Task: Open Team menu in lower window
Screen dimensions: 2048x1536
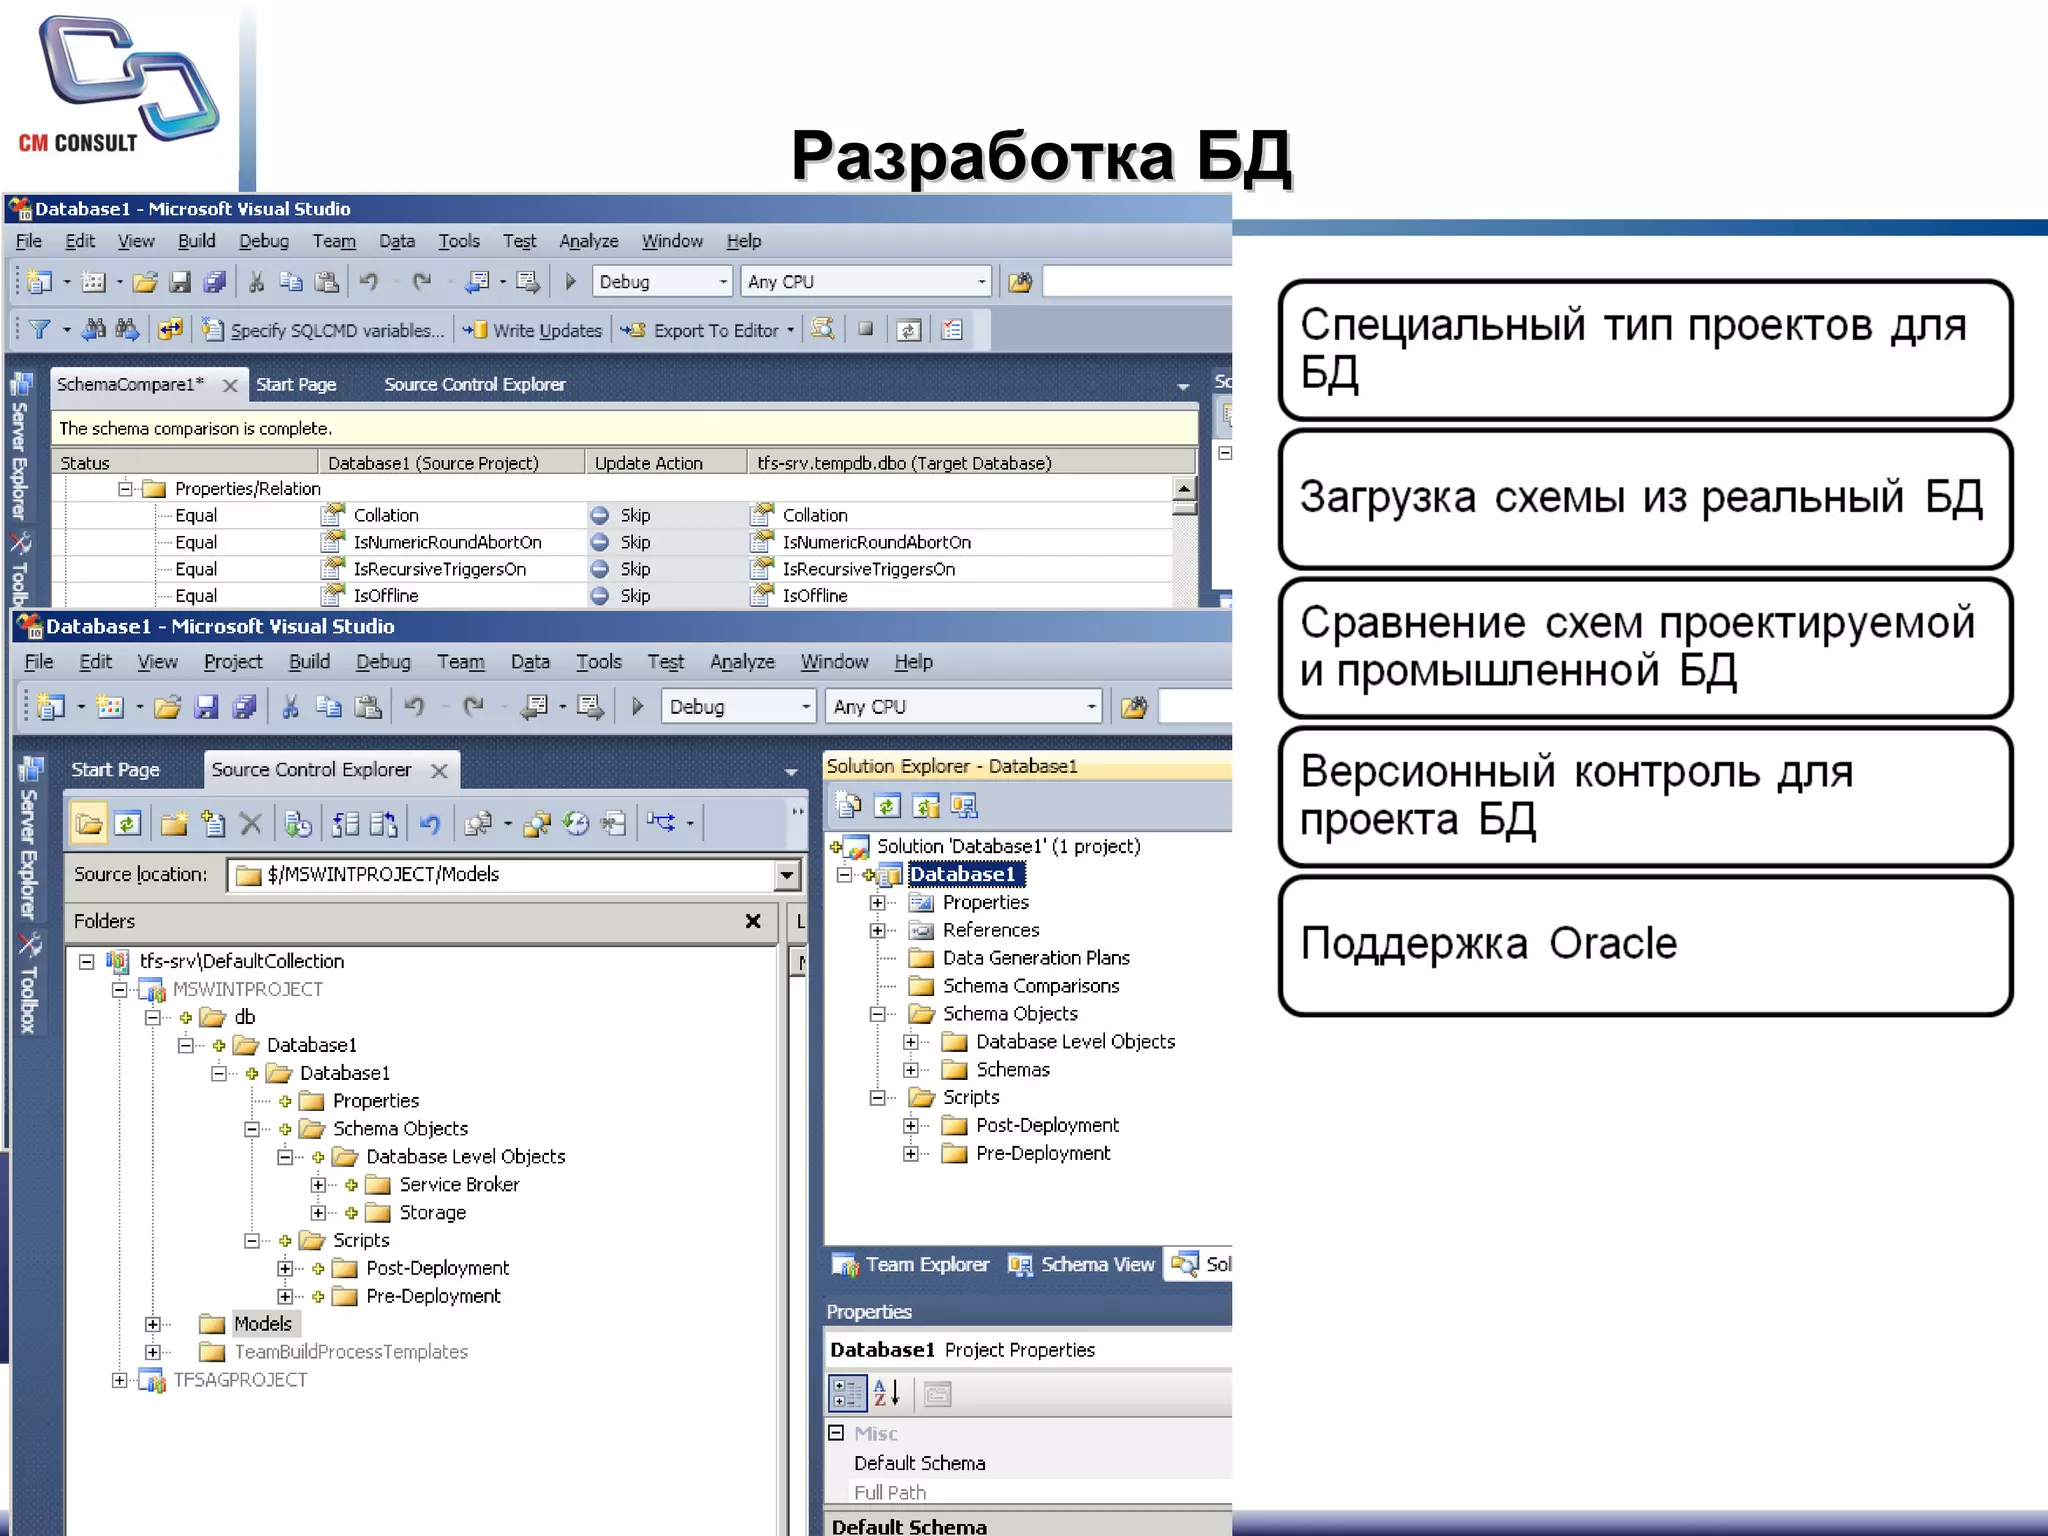Action: click(x=460, y=662)
